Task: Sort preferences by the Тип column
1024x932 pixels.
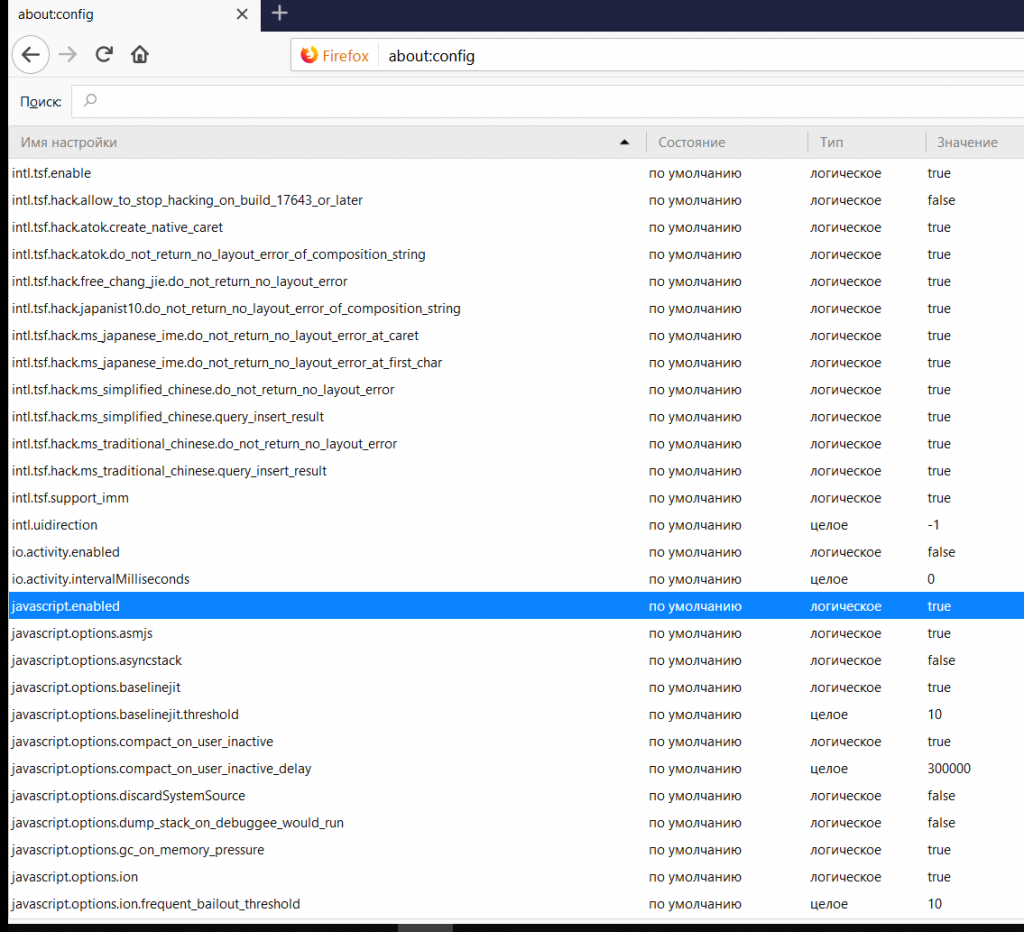Action: (x=831, y=142)
